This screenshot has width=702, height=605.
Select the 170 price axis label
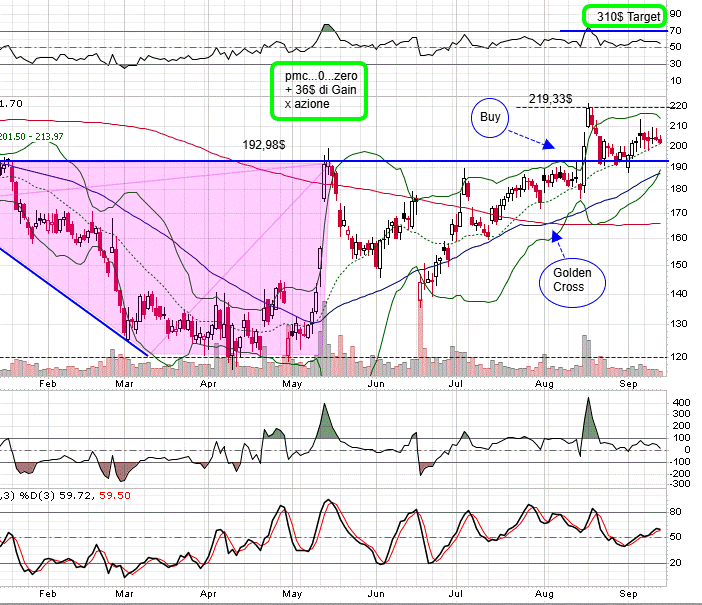[678, 213]
